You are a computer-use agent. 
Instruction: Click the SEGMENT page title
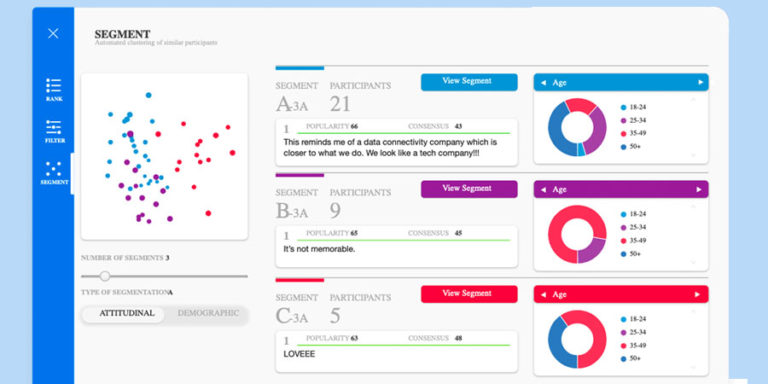point(122,34)
